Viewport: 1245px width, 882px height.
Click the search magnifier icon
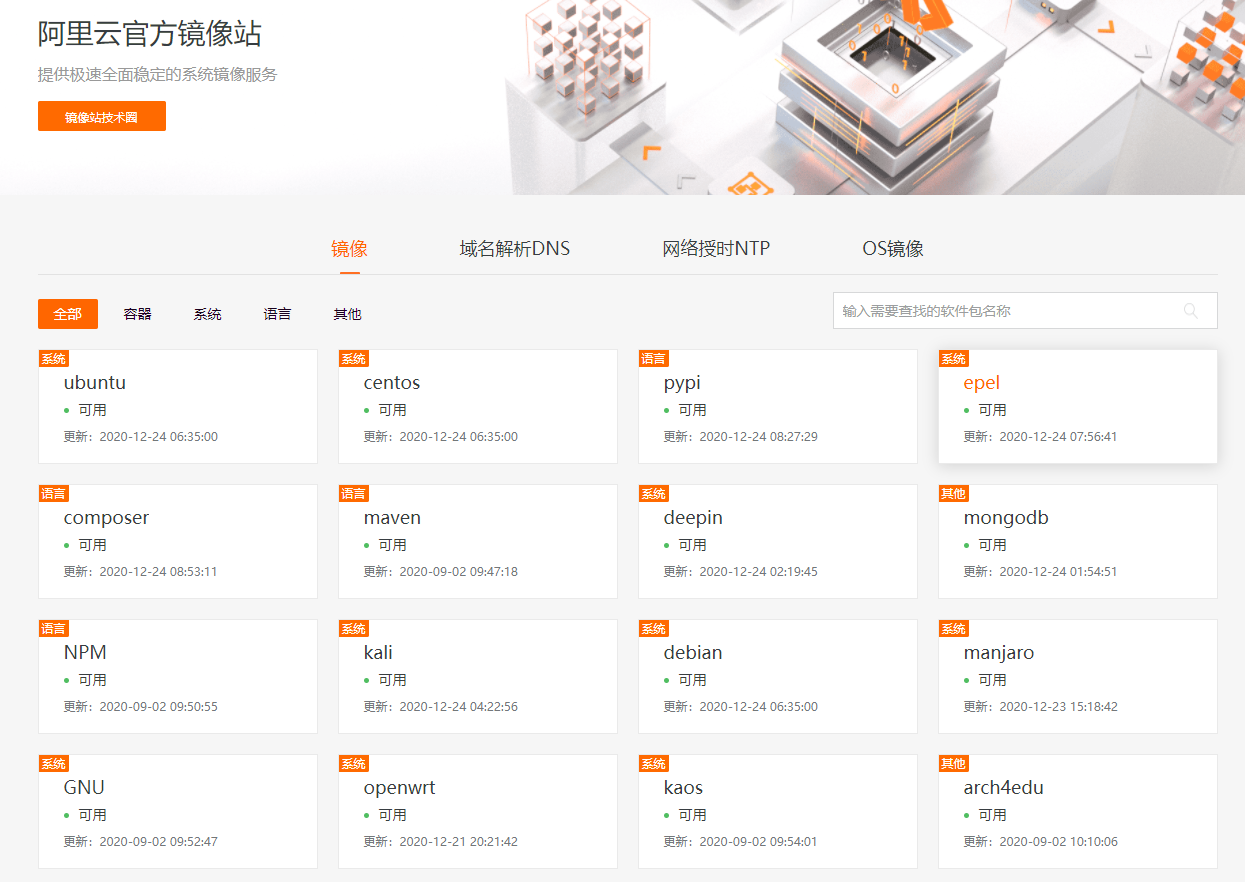click(x=1190, y=311)
